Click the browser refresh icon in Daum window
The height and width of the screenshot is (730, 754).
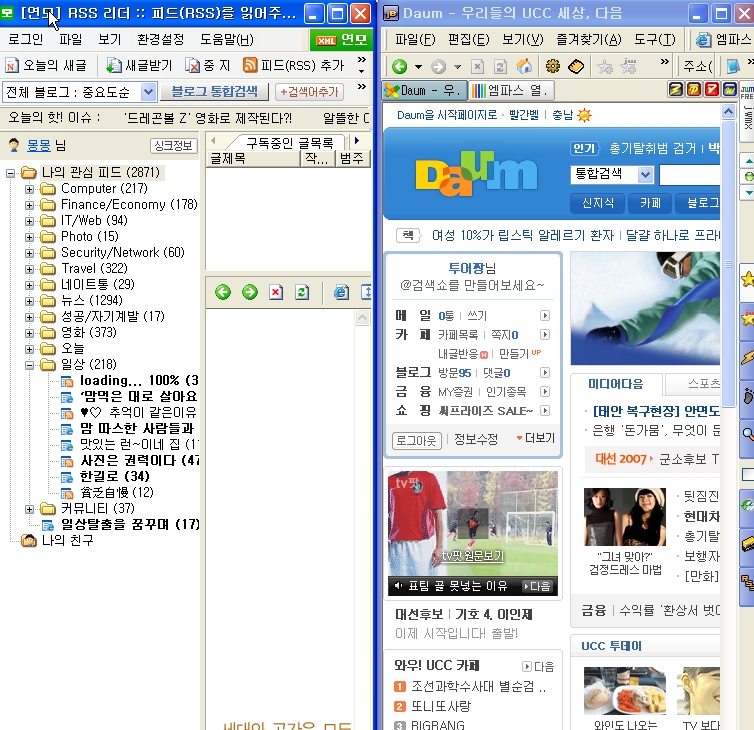pos(500,66)
